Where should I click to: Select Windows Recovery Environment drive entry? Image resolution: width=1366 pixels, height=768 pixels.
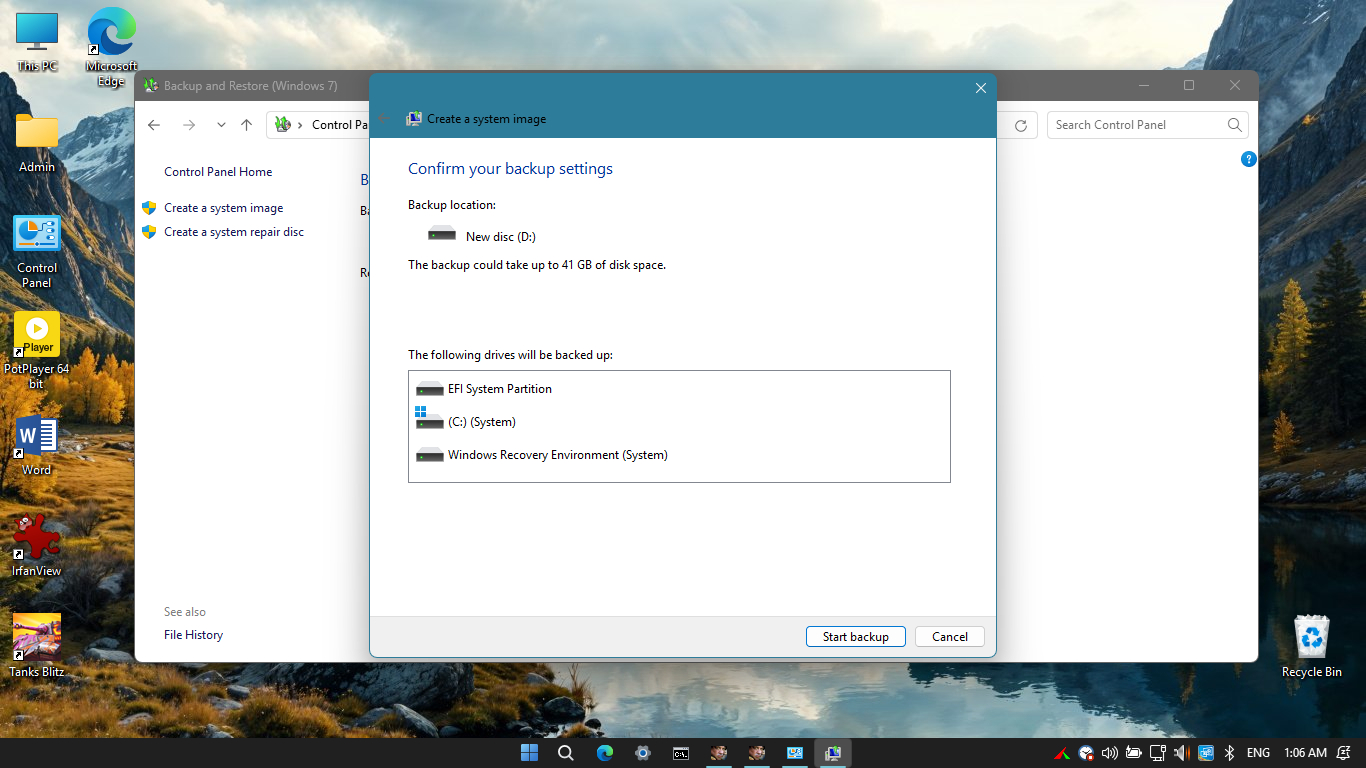tap(557, 455)
